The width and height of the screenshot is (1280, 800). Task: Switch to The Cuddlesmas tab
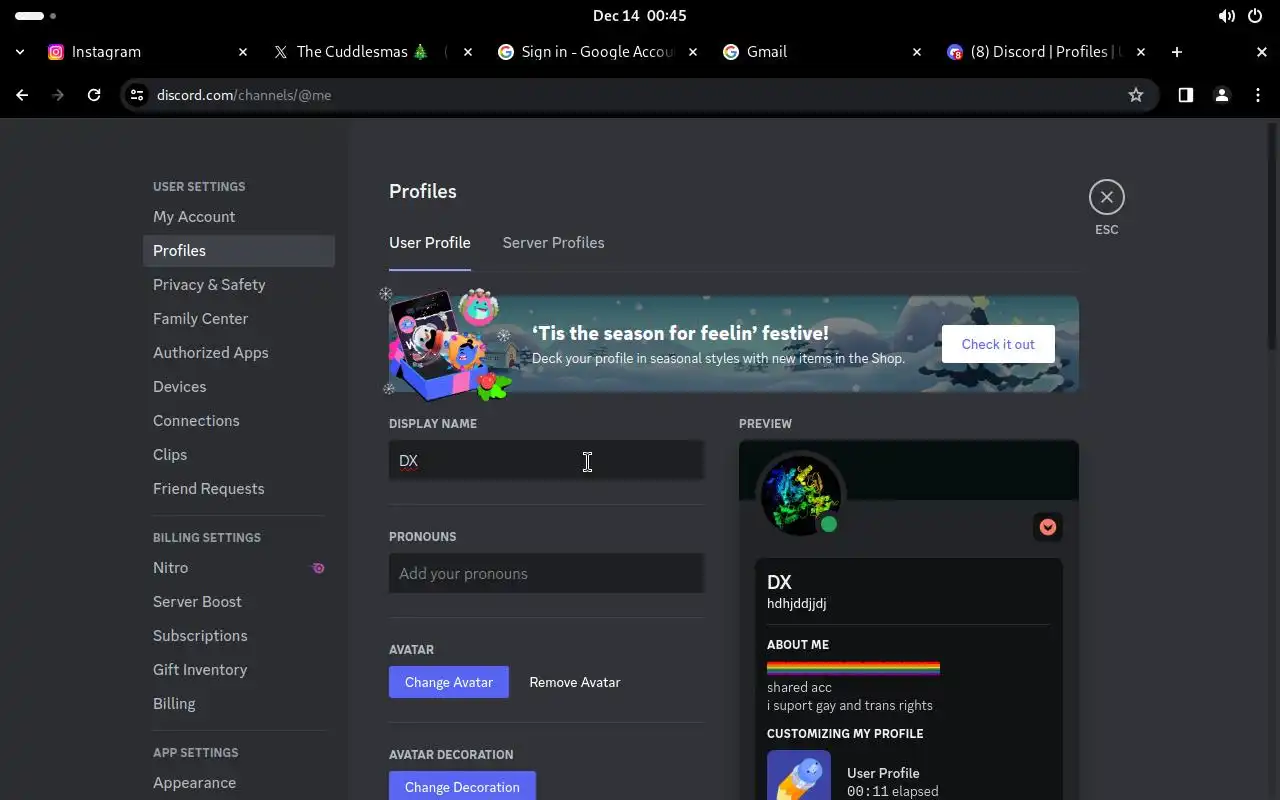point(372,52)
